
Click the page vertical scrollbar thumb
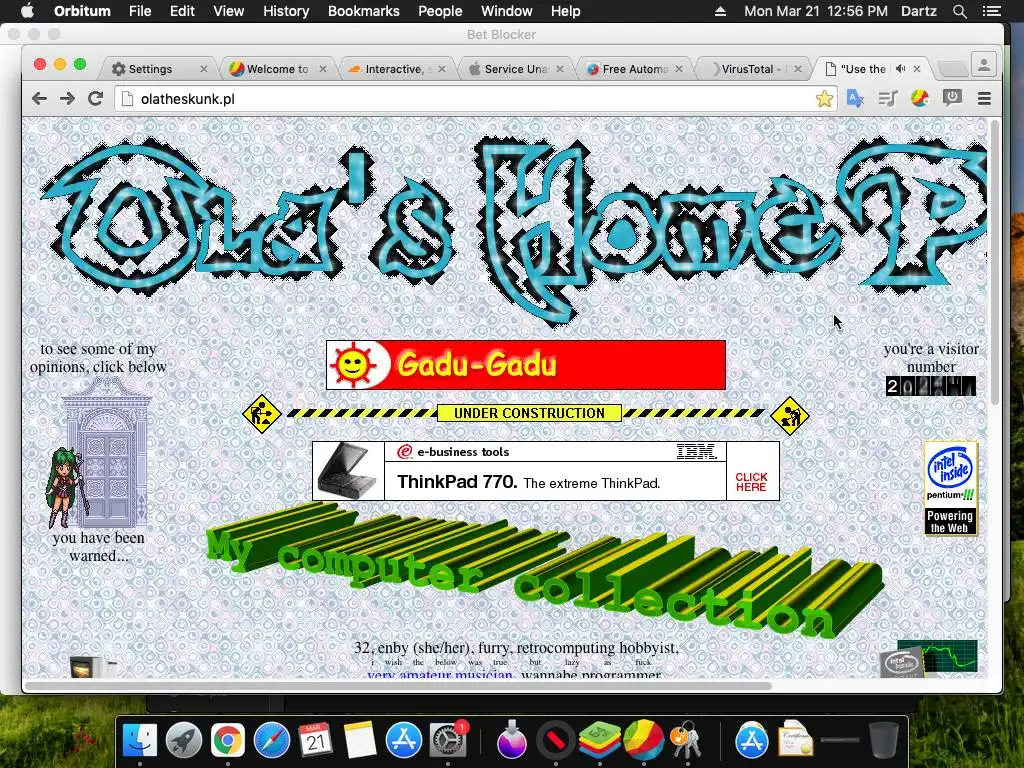pyautogui.click(x=995, y=261)
